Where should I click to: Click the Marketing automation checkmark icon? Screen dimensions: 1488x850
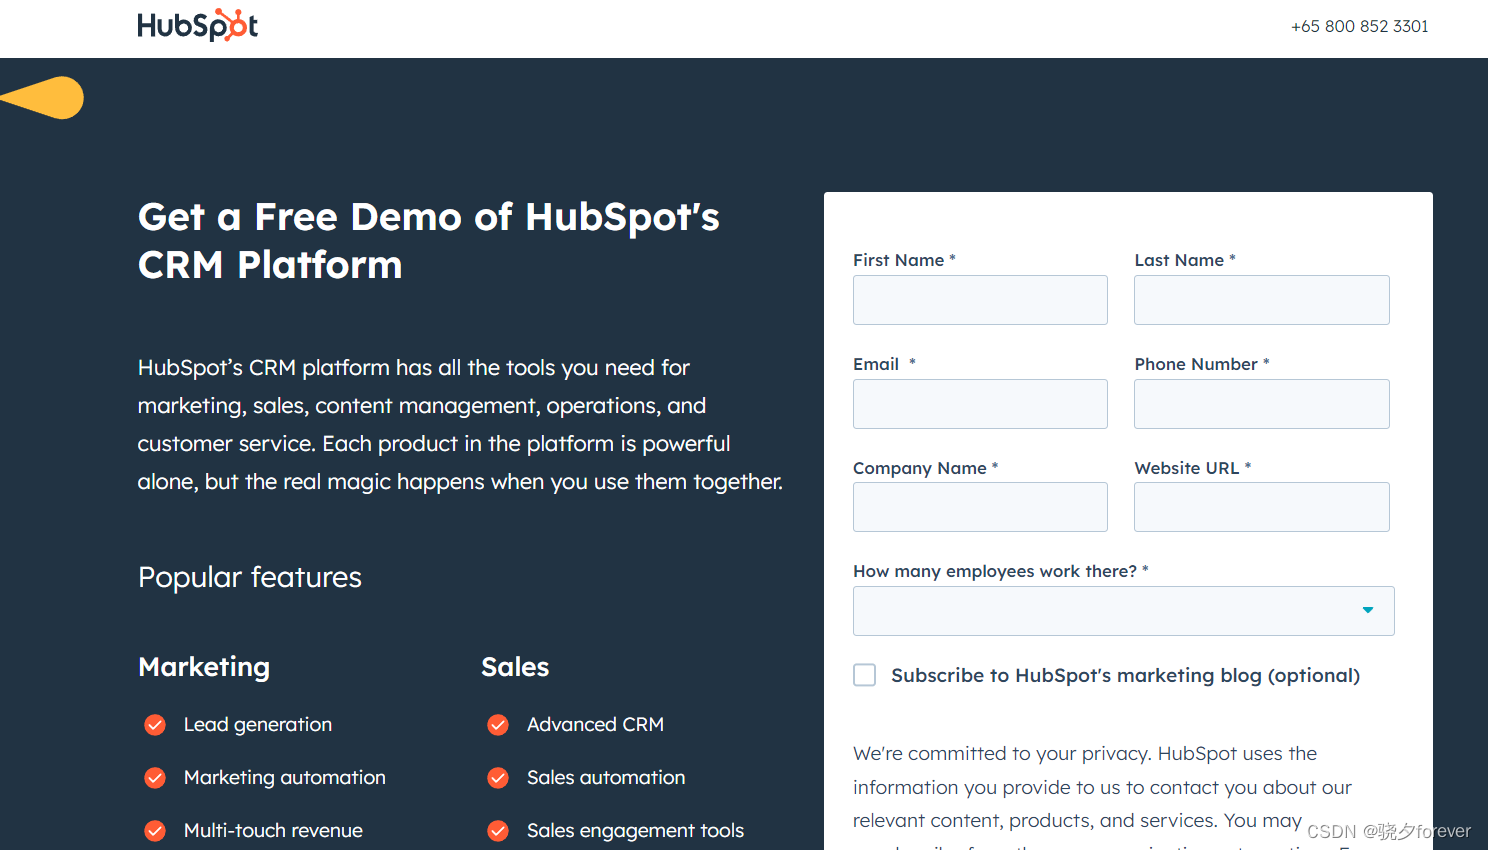point(155,778)
